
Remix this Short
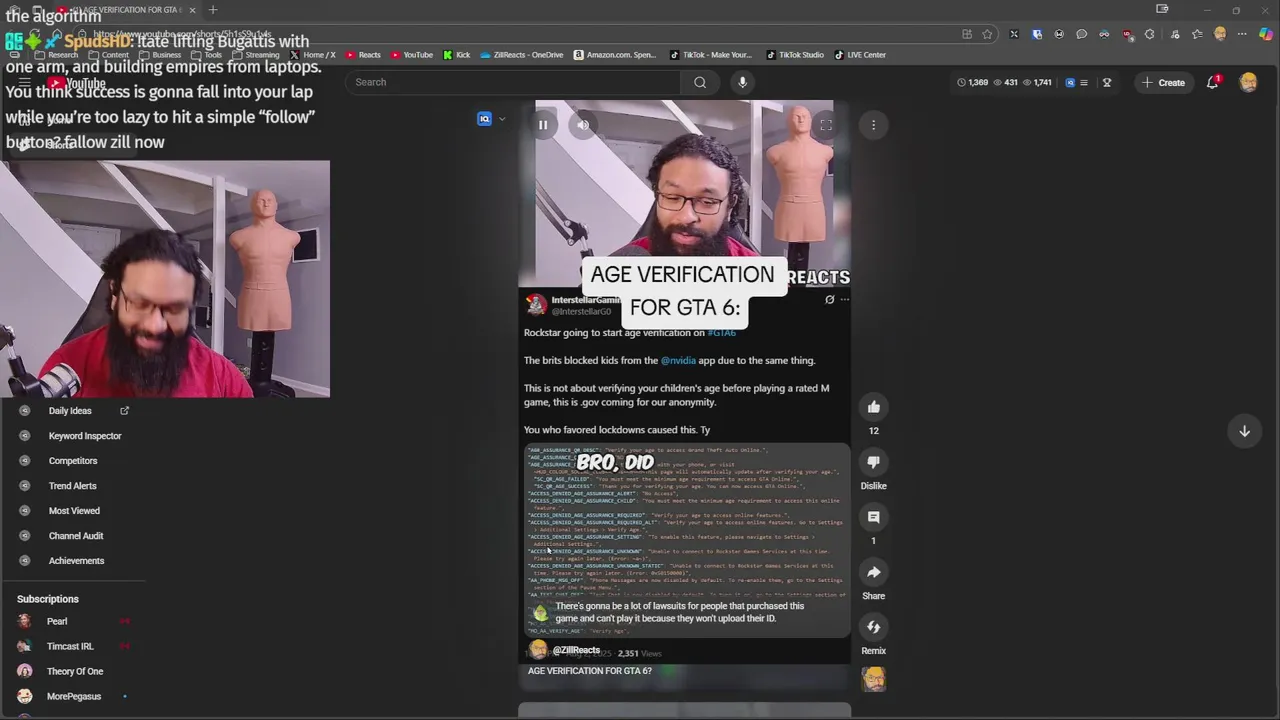pos(874,627)
